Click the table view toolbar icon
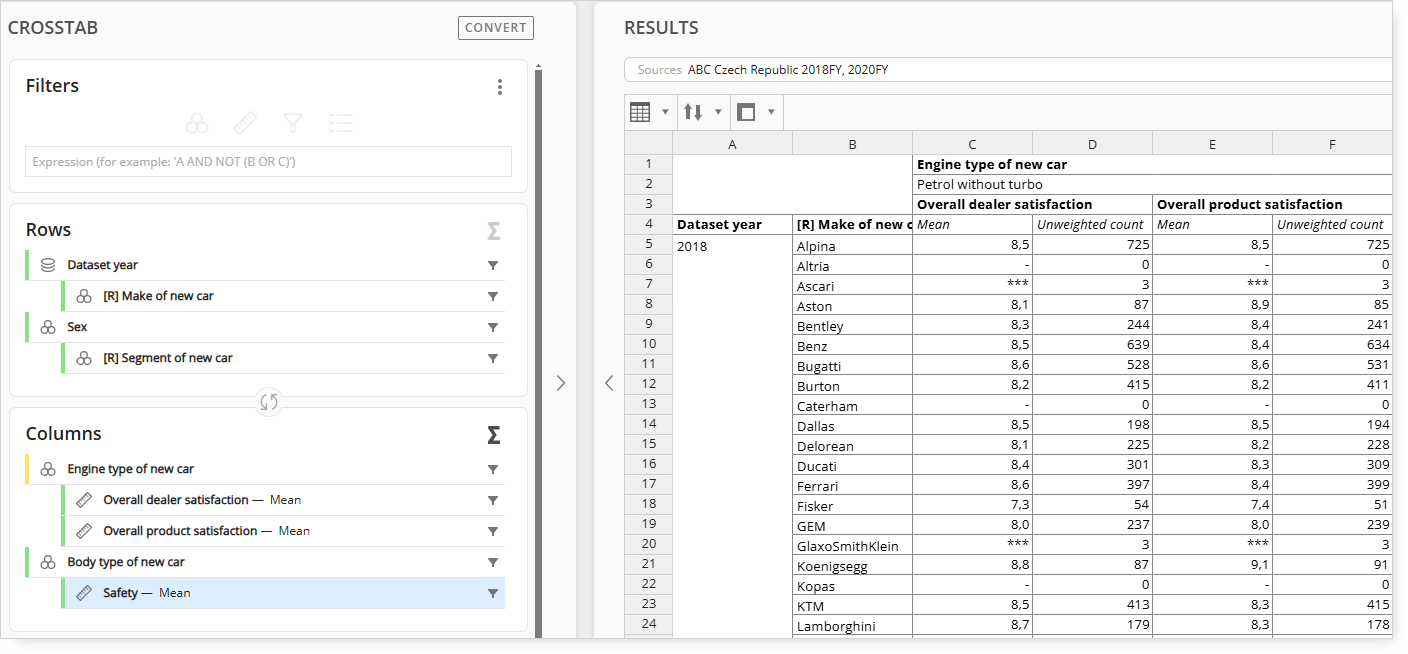Viewport: 1408px width, 654px height. coord(640,112)
